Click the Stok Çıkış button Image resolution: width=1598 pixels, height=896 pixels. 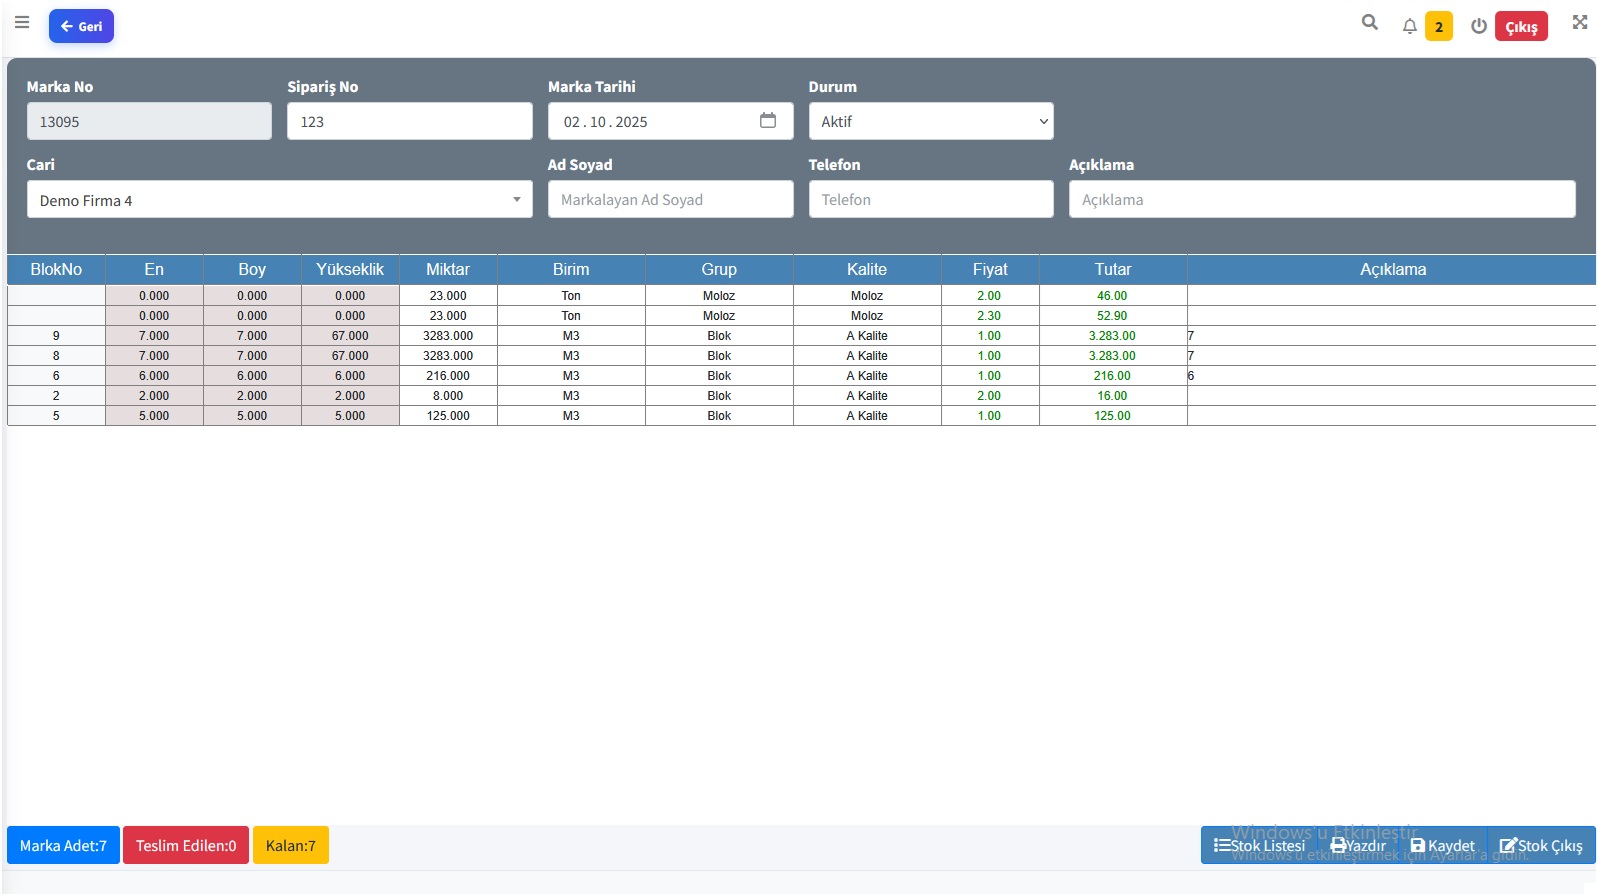click(x=1541, y=845)
